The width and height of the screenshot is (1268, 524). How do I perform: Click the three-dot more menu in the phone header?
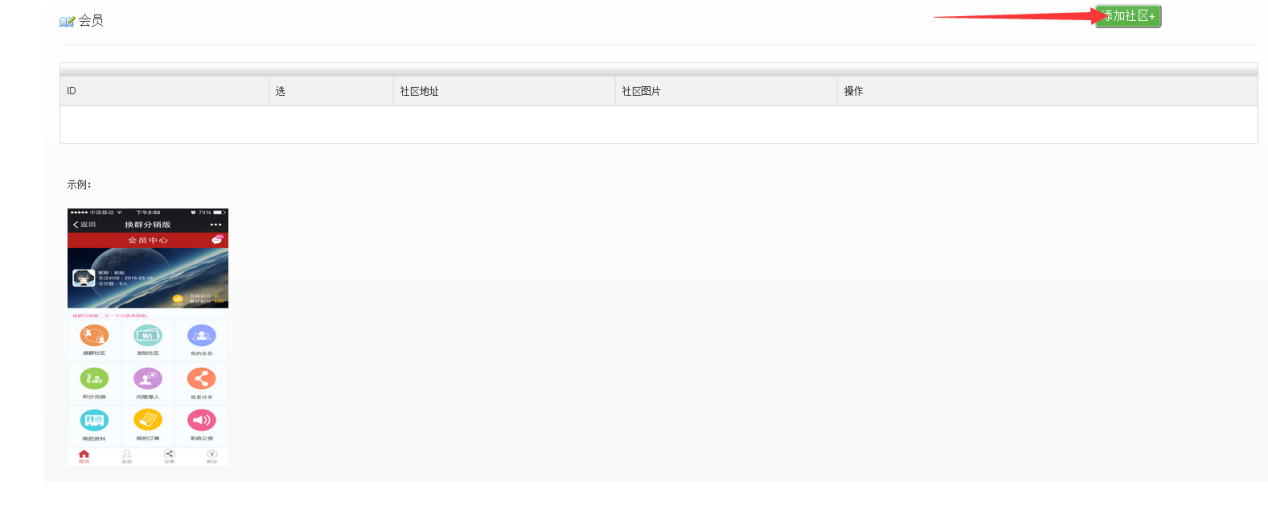[215, 224]
